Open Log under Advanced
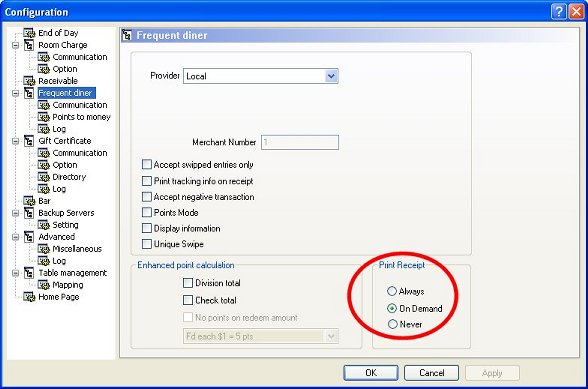This screenshot has height=389, width=588. 59,261
